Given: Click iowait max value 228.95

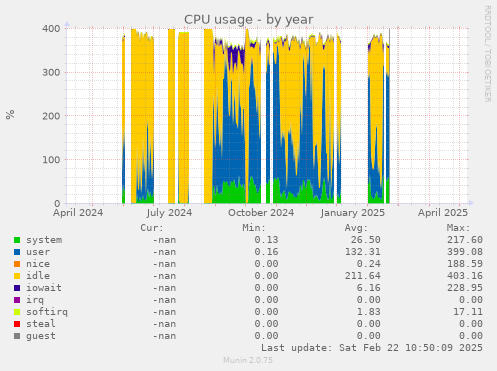Looking at the screenshot, I should [x=465, y=288].
